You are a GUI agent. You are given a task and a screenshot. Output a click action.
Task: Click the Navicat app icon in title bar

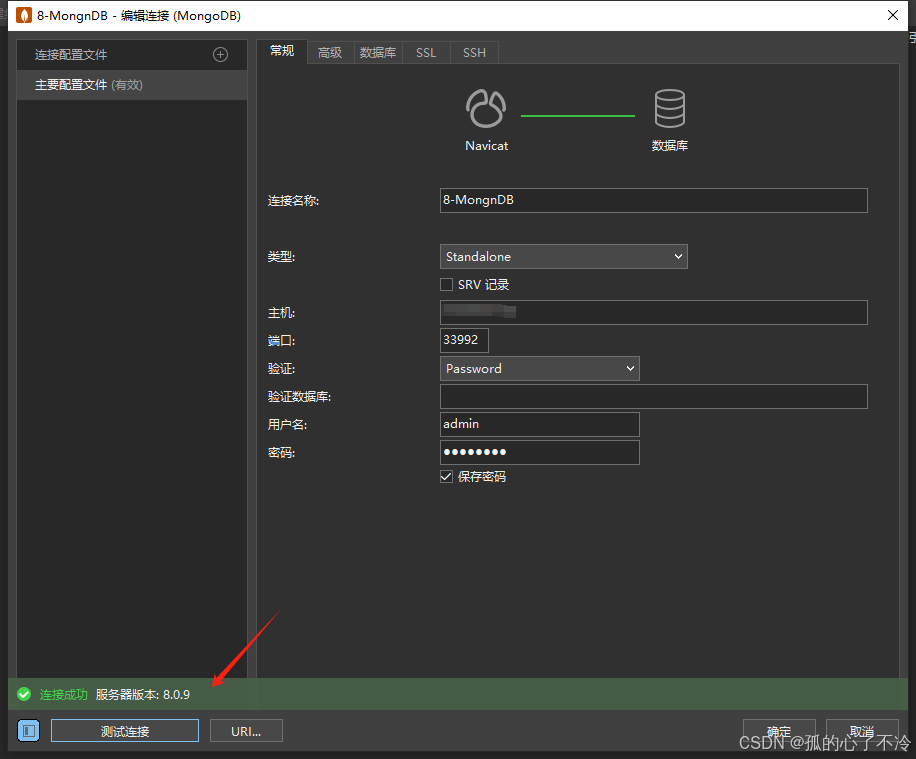click(24, 15)
